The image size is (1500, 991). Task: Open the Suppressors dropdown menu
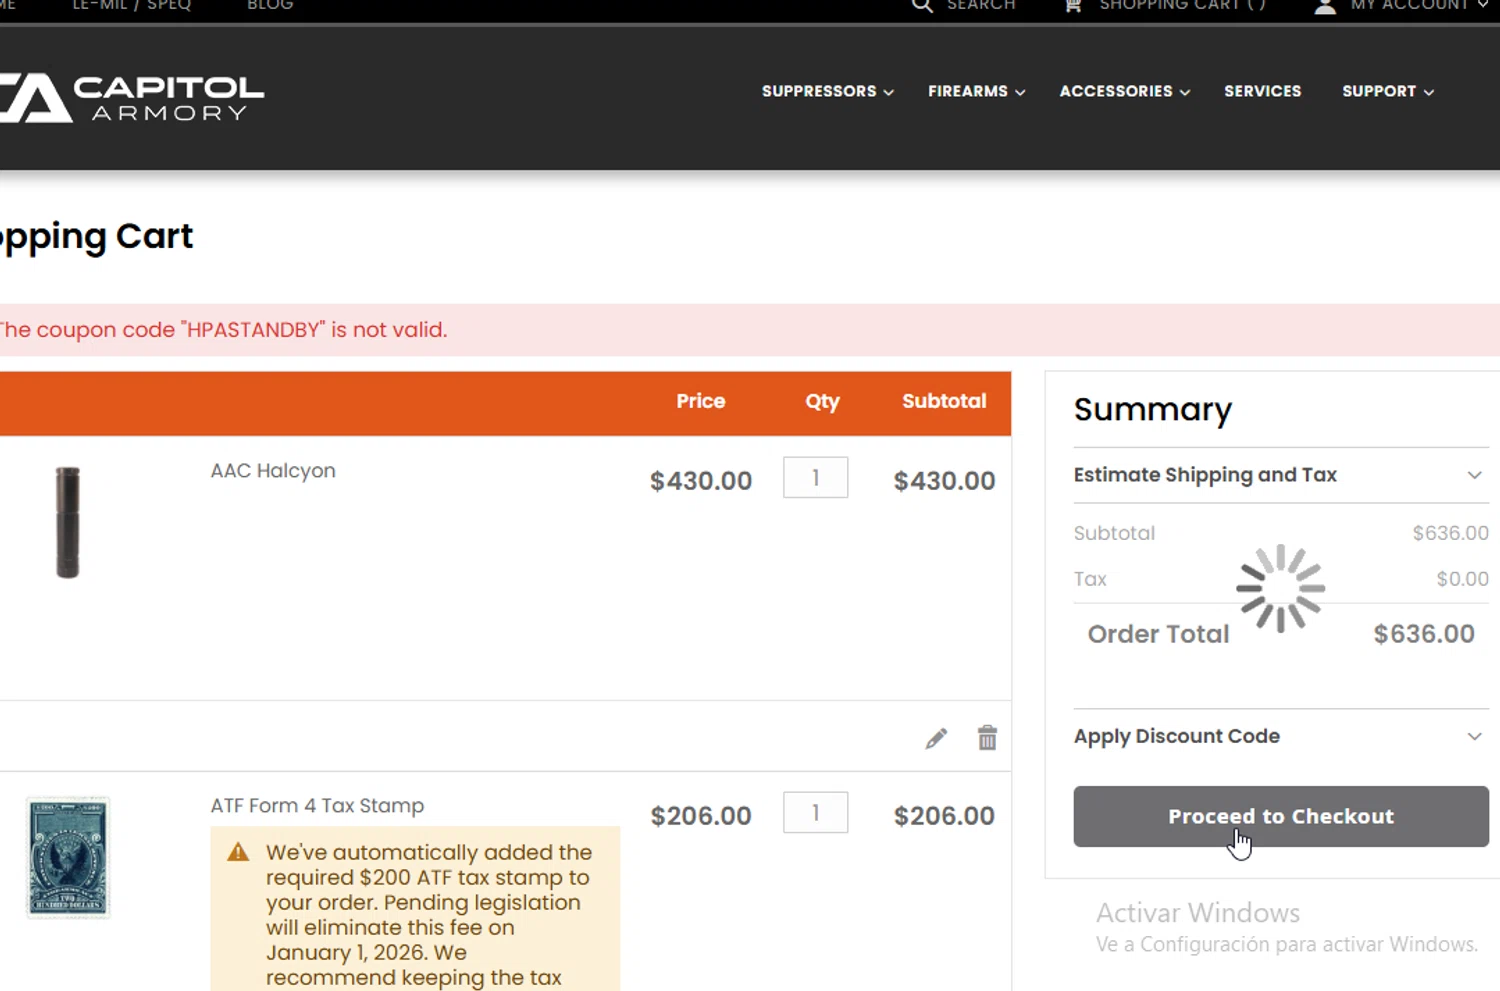tap(828, 91)
